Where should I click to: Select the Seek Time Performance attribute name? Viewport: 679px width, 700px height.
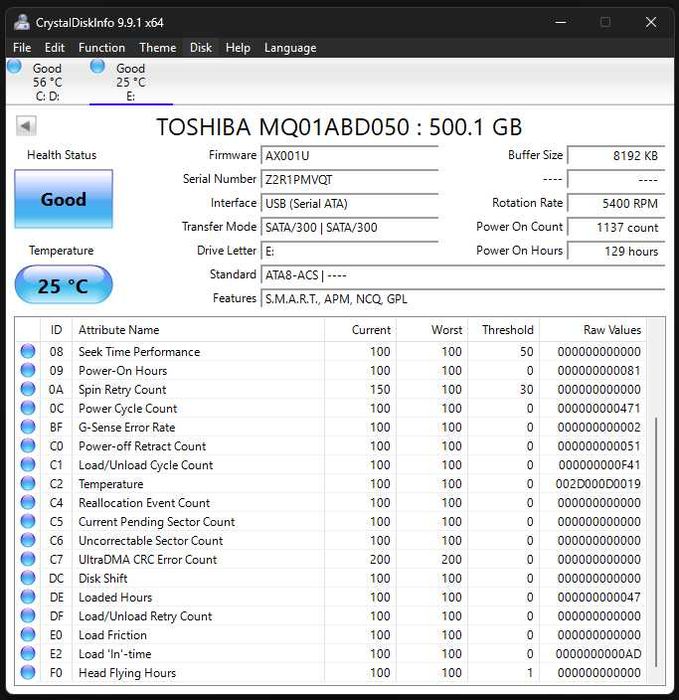(139, 352)
